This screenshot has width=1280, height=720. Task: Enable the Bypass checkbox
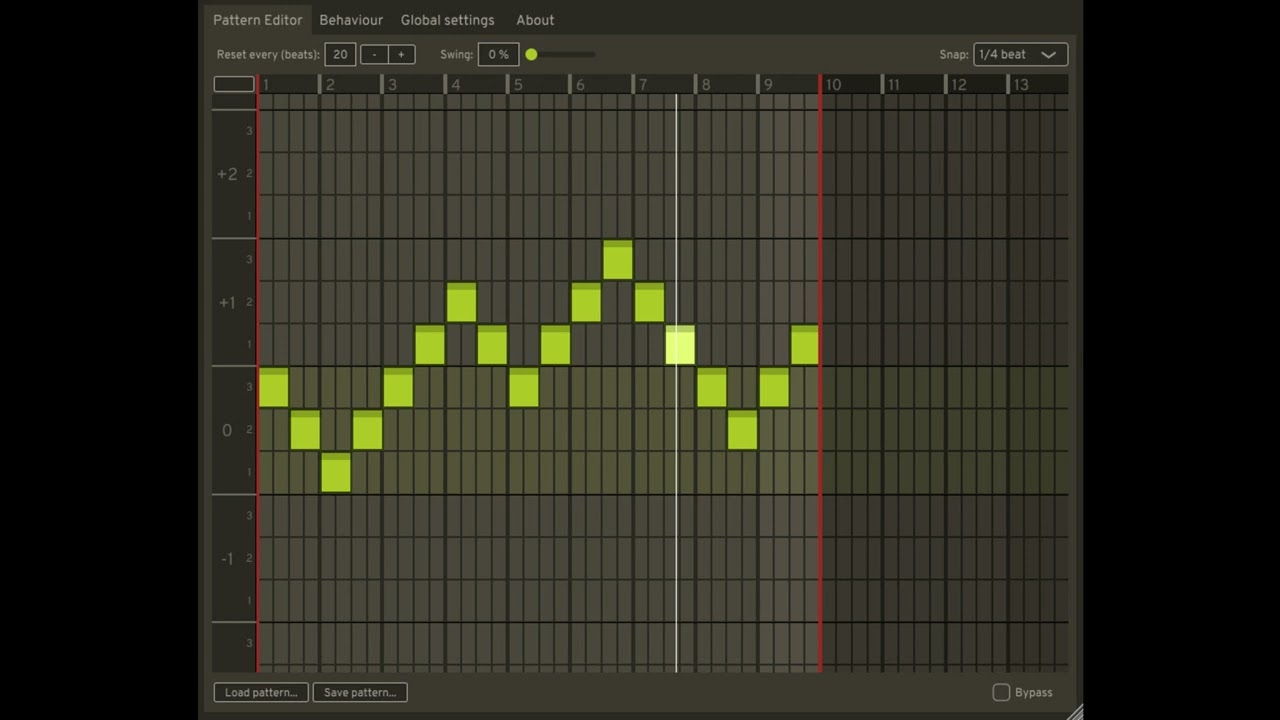click(x=1001, y=692)
